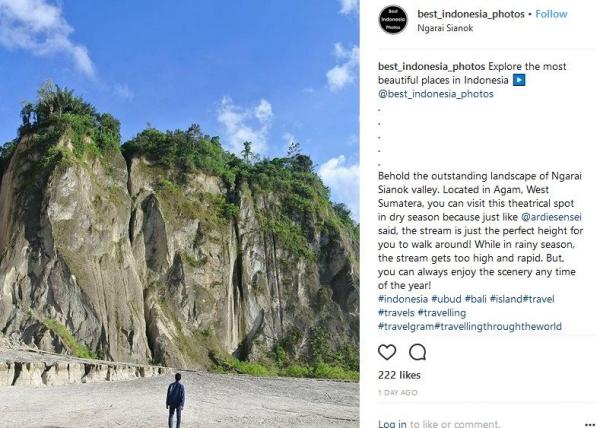Follow the best_indonesia_photos account
Screen dimensions: 600x428
tap(551, 14)
